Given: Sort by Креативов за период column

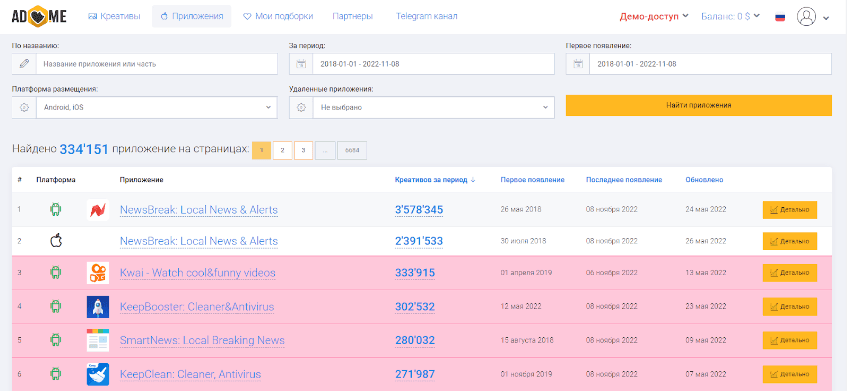Looking at the screenshot, I should coord(435,180).
